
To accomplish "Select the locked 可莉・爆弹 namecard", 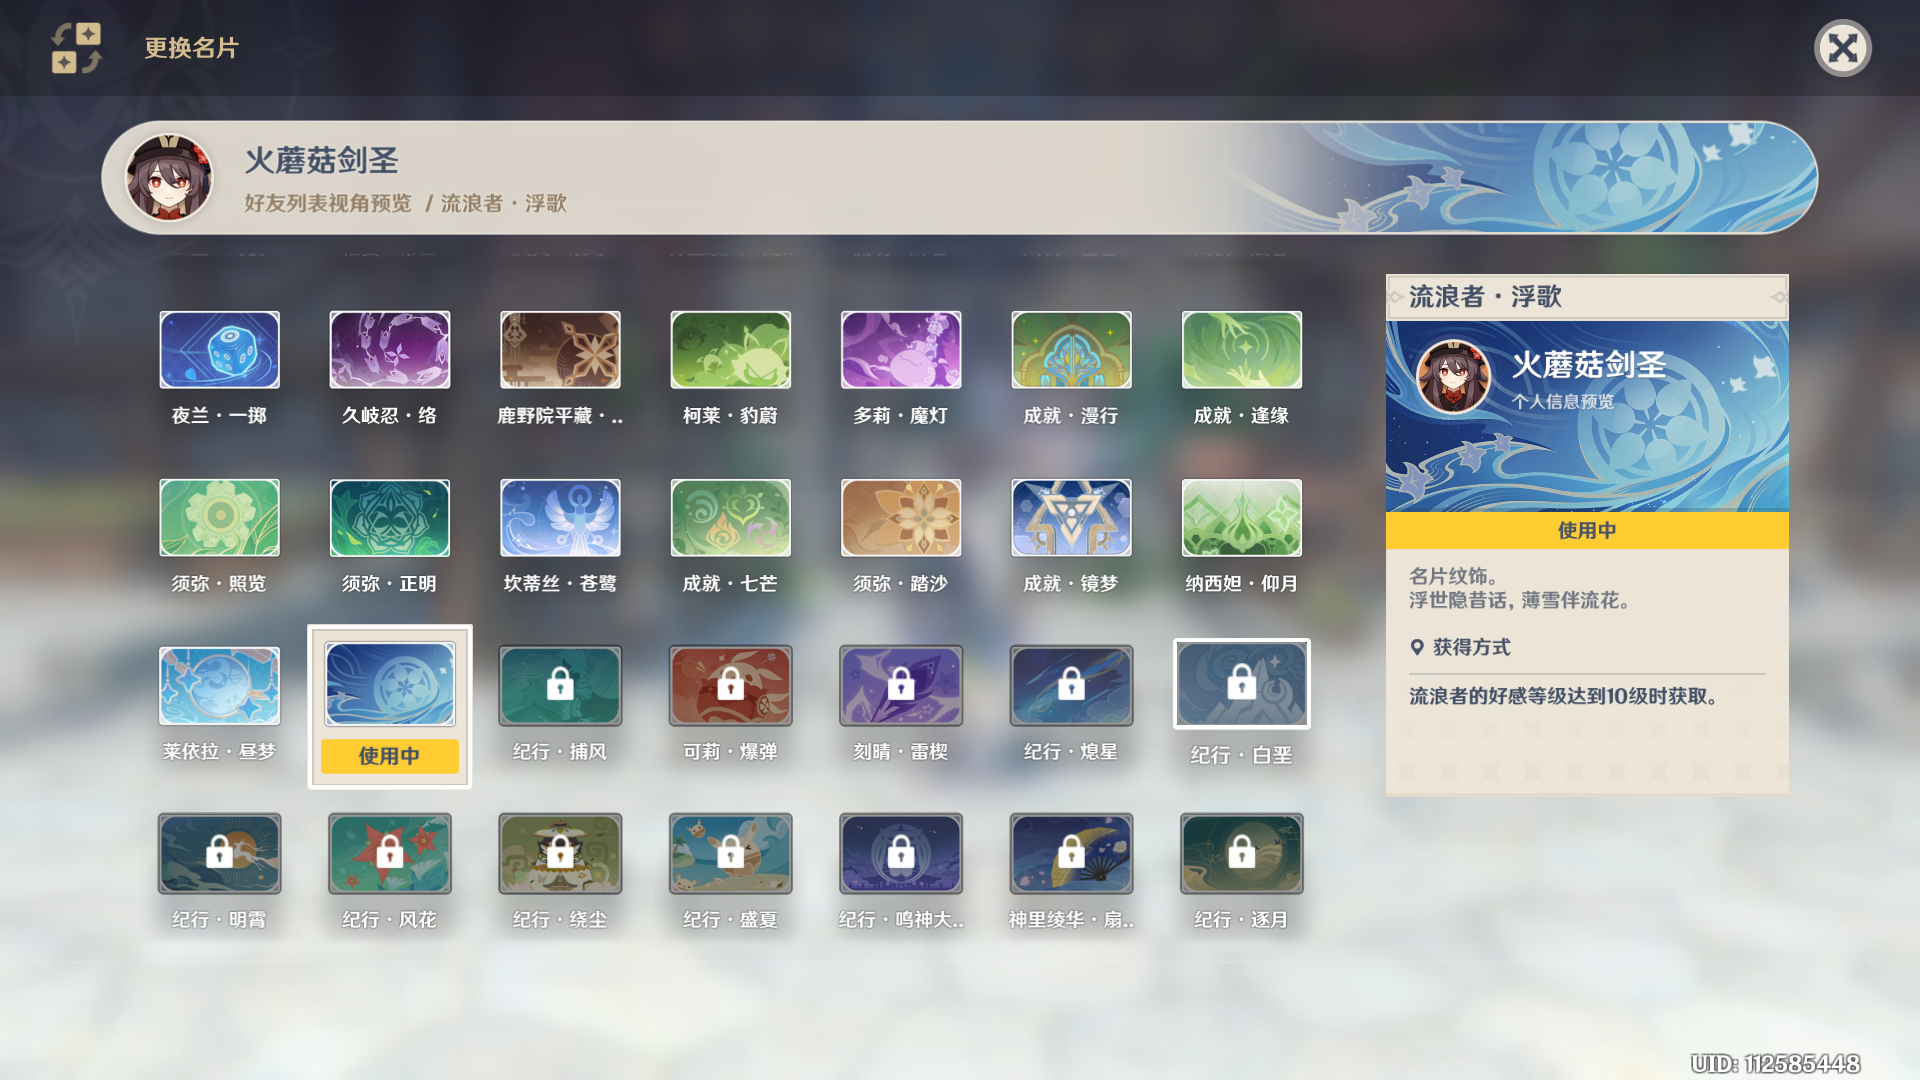I will pos(731,686).
